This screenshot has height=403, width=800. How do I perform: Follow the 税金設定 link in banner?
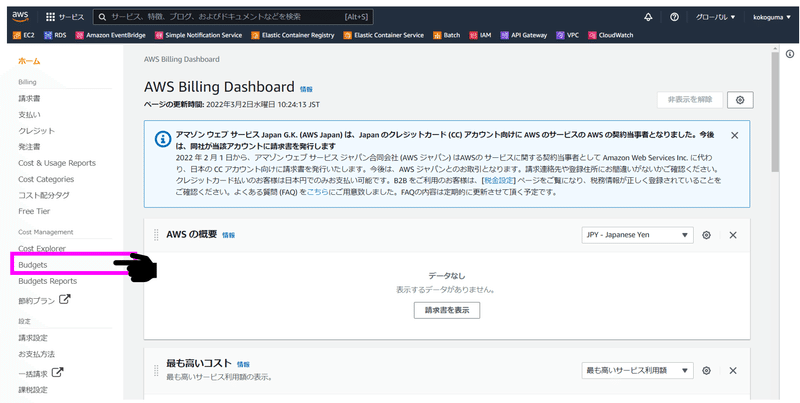(498, 181)
